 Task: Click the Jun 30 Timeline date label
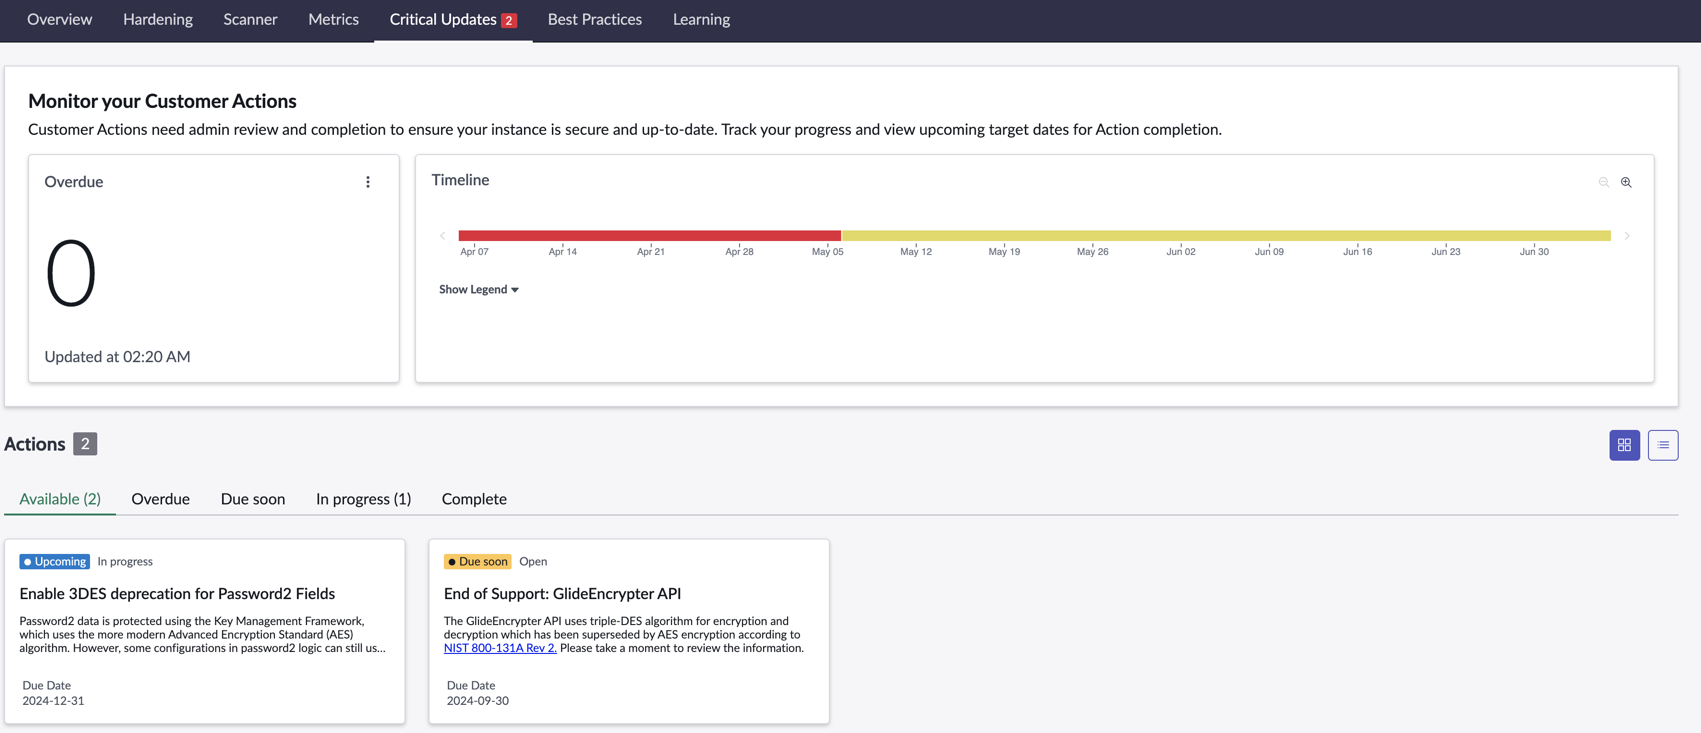coord(1534,252)
